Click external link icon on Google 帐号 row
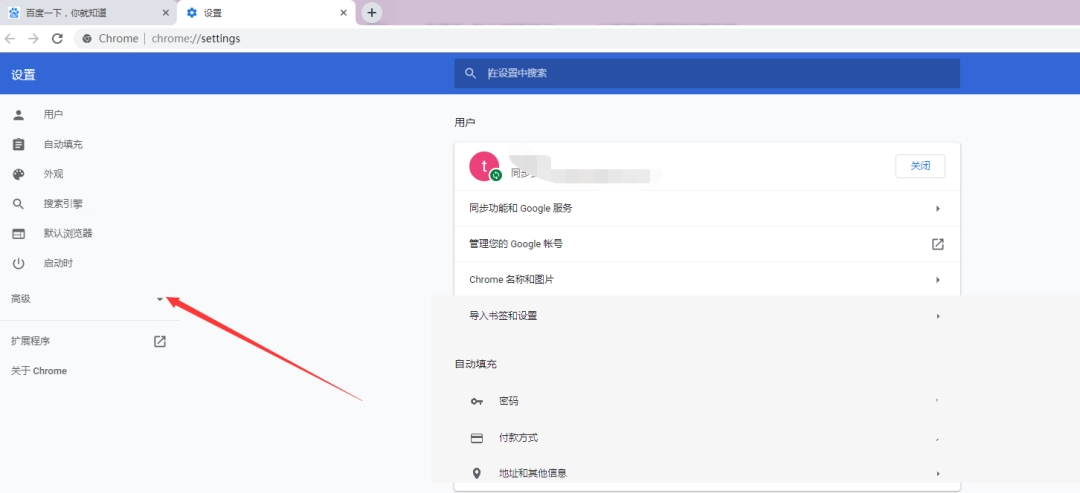Viewport: 1080px width, 493px height. coord(937,244)
